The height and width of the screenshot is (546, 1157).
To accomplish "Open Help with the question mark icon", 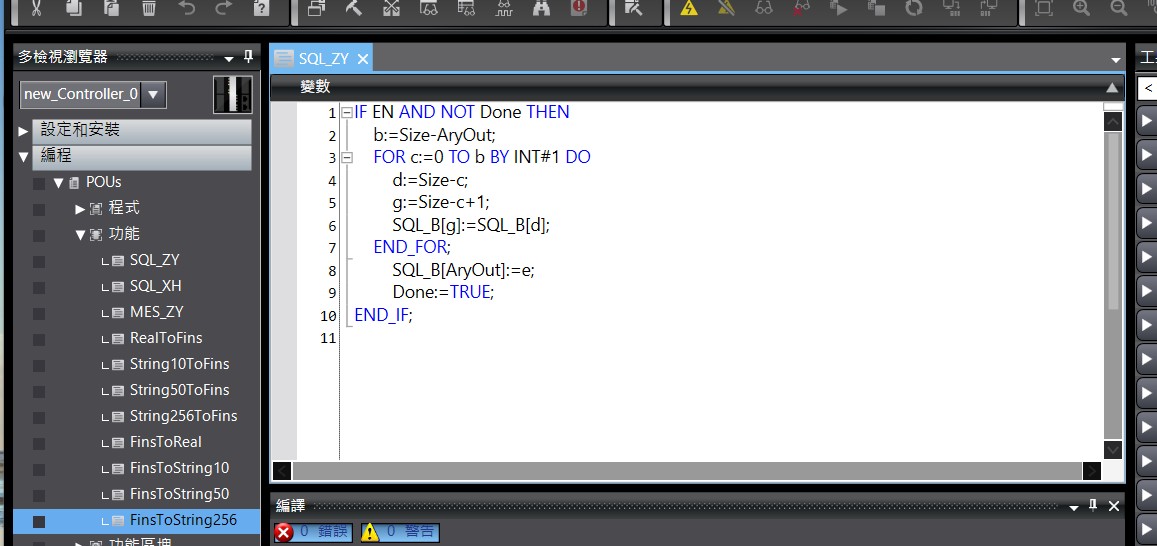I will click(261, 8).
